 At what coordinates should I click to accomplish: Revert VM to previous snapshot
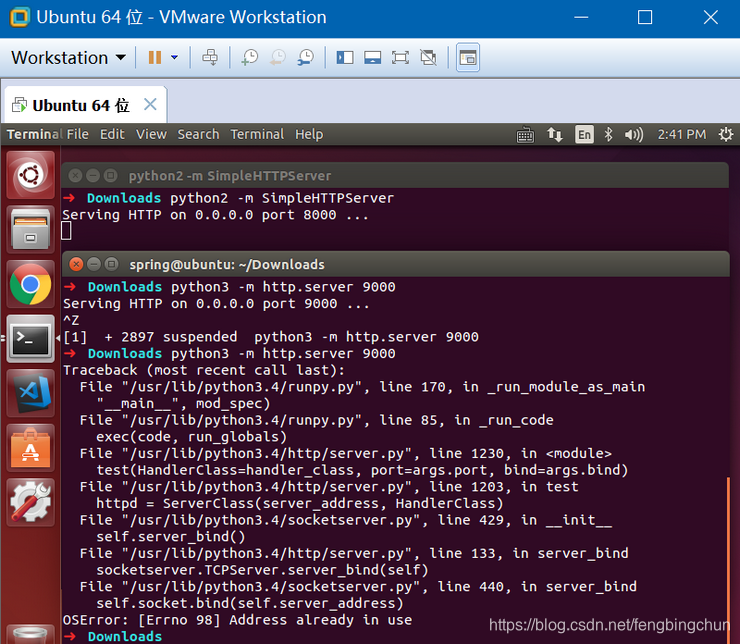[278, 58]
